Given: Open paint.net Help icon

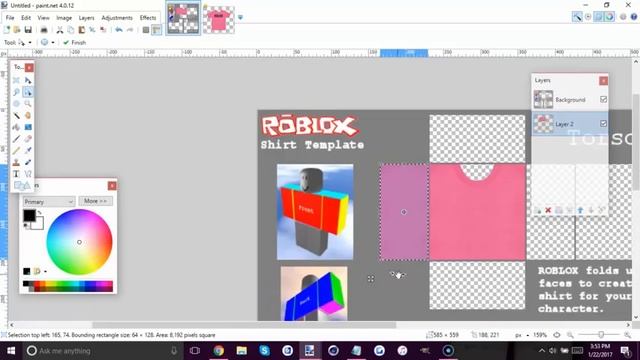Looking at the screenshot, I should click(634, 17).
